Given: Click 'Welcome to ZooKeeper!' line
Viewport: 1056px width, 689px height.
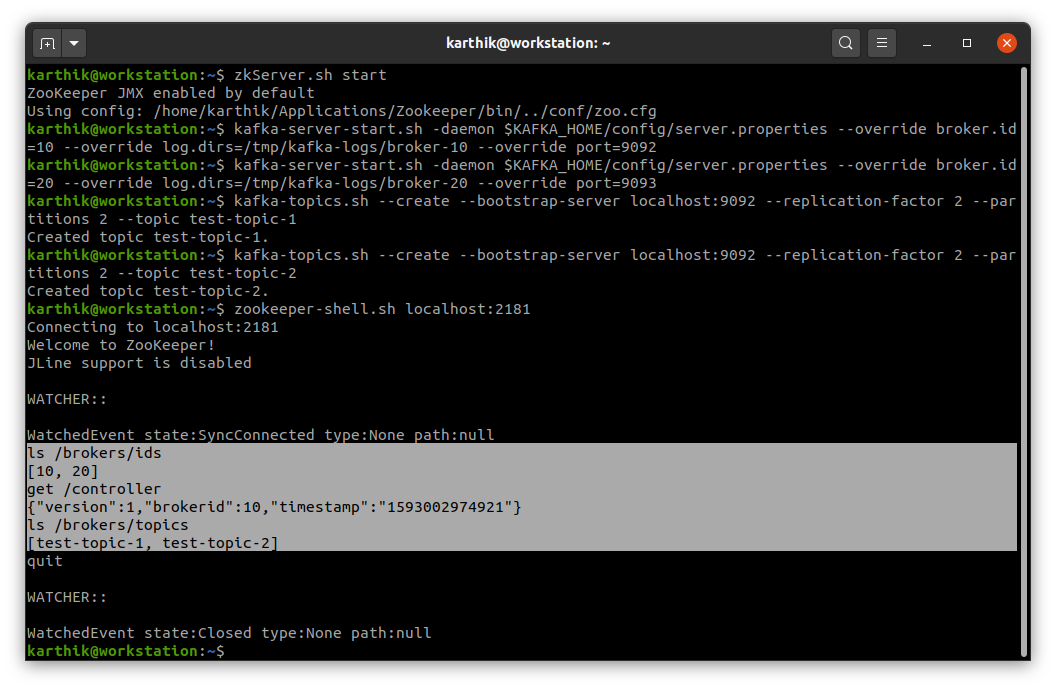Looking at the screenshot, I should coord(121,345).
